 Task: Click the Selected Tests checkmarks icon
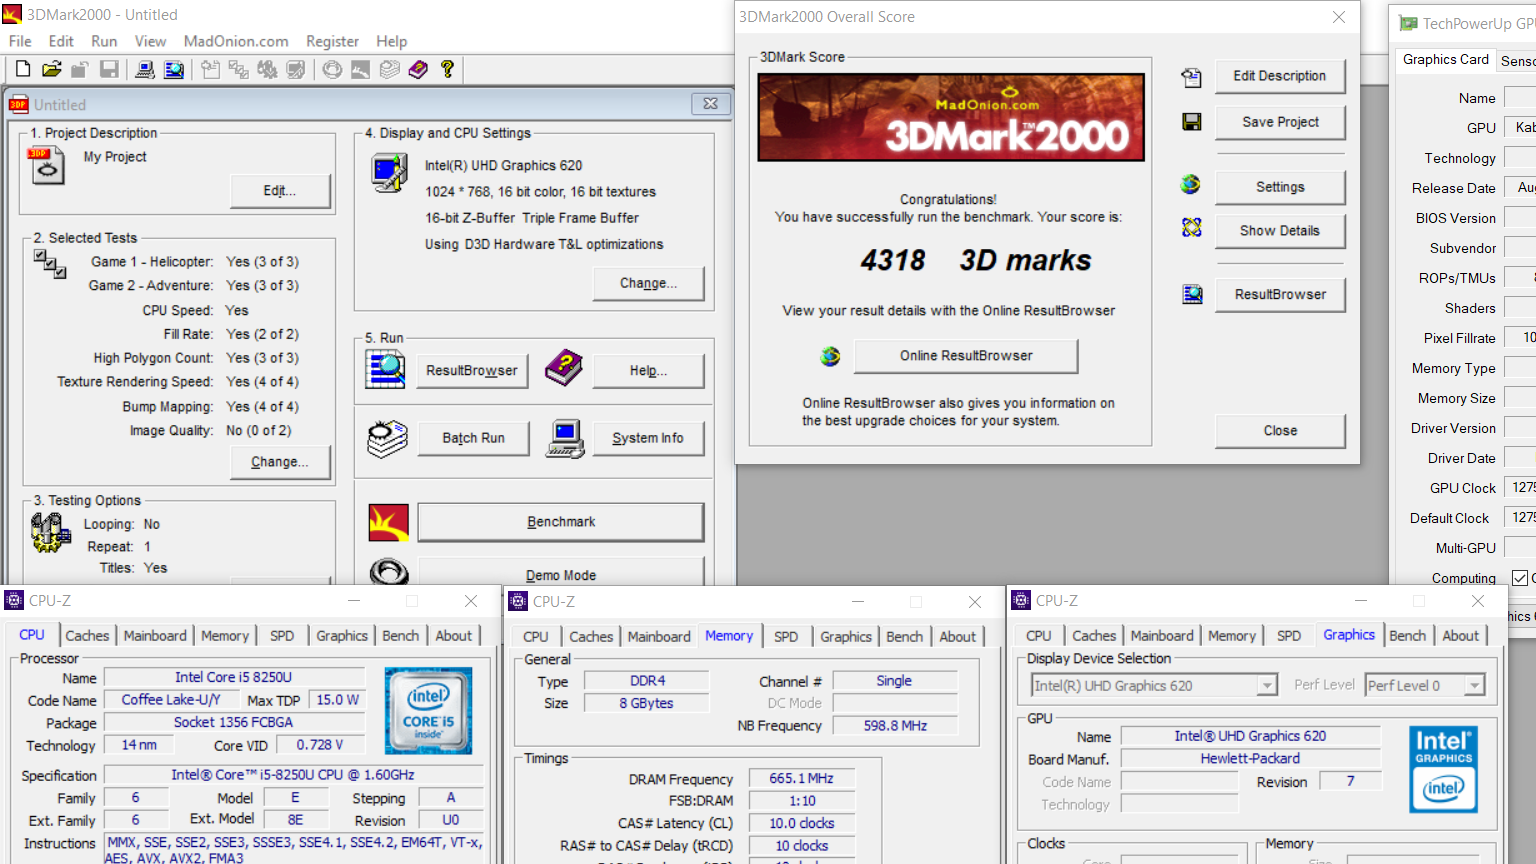[x=50, y=264]
